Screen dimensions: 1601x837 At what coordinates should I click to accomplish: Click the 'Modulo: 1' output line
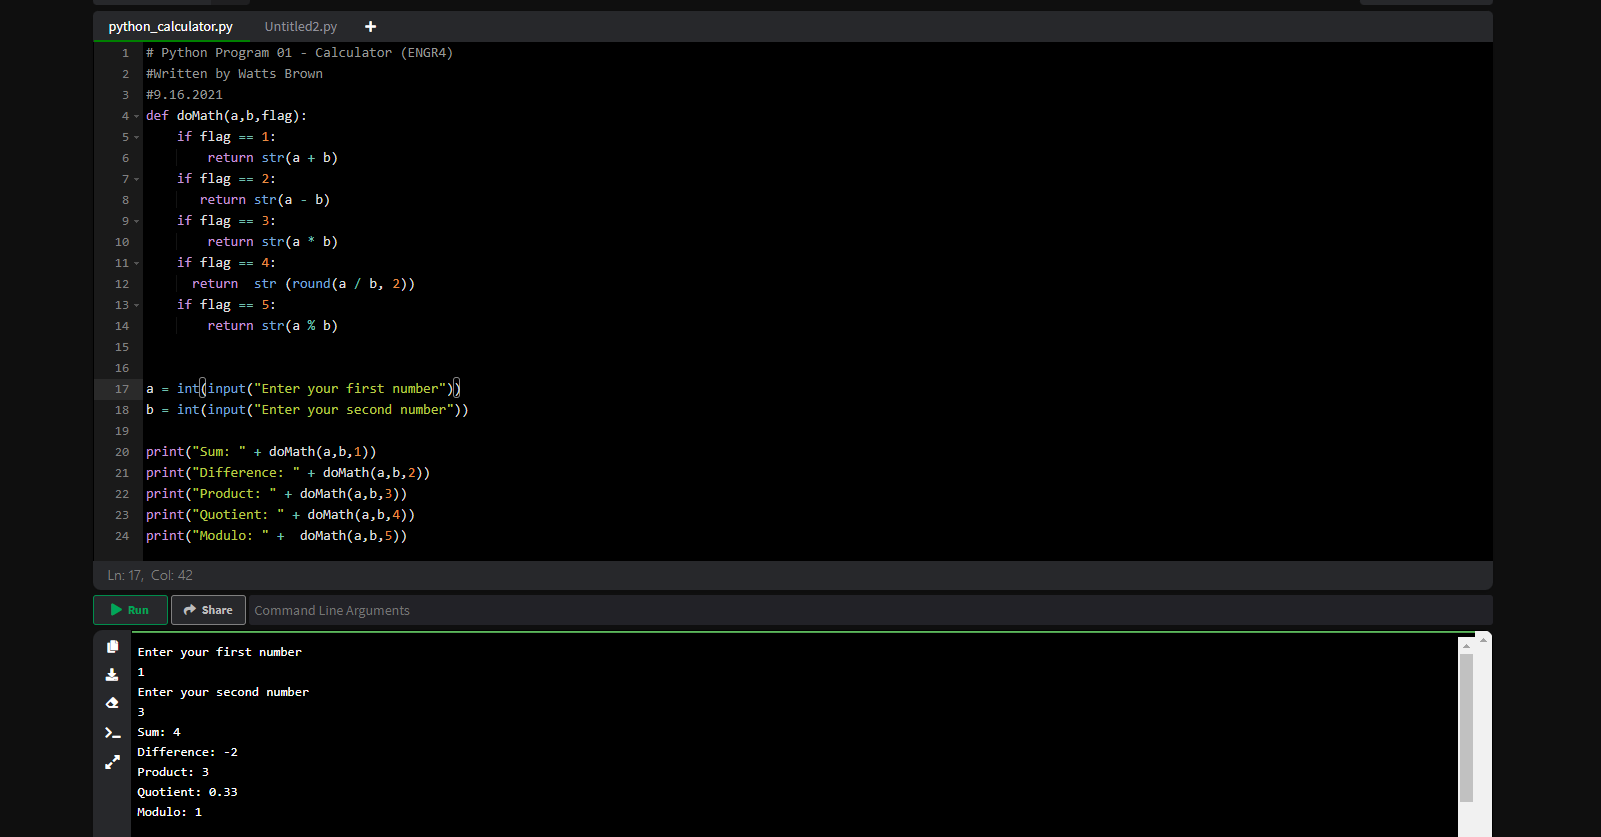coord(169,812)
